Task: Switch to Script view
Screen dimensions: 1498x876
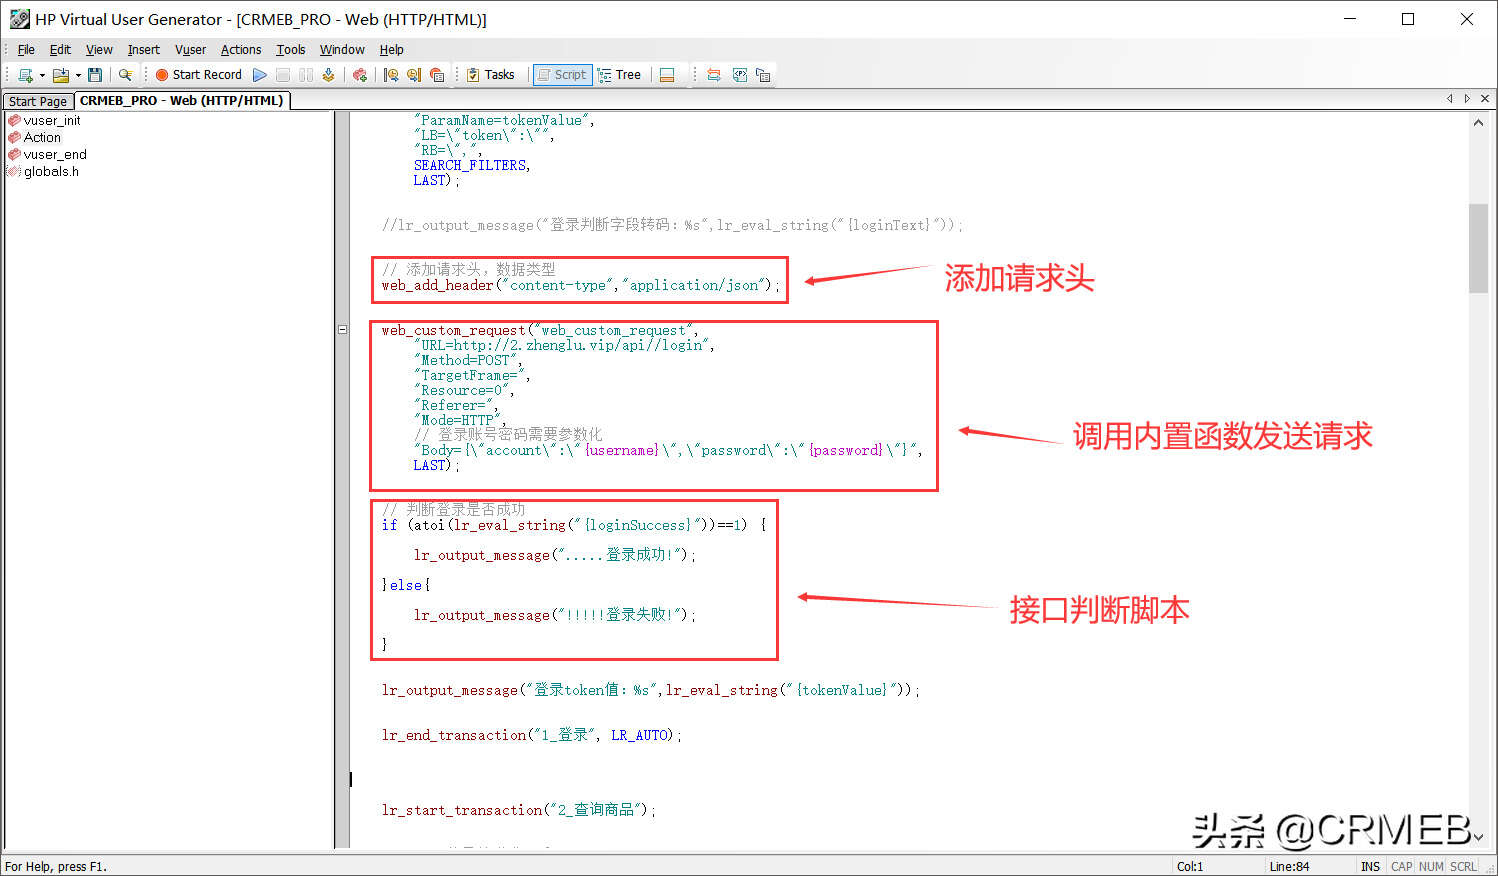Action: (562, 75)
